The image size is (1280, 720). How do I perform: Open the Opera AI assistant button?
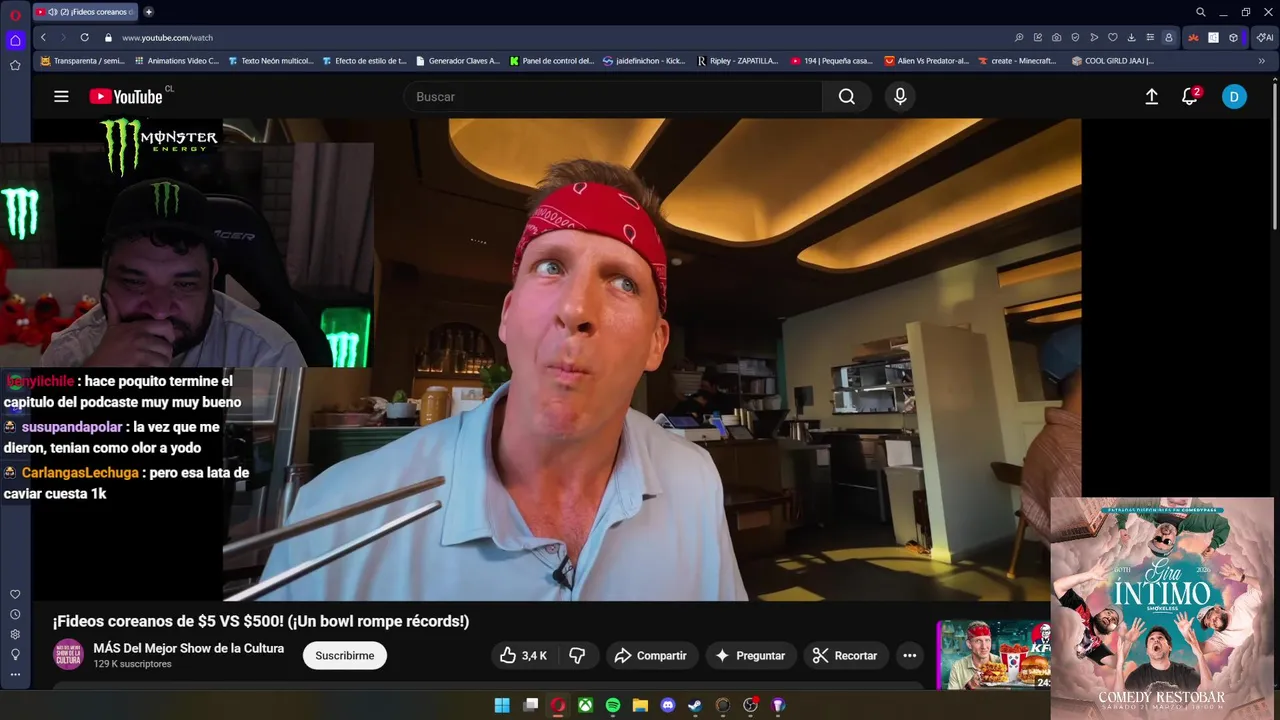pos(1265,37)
